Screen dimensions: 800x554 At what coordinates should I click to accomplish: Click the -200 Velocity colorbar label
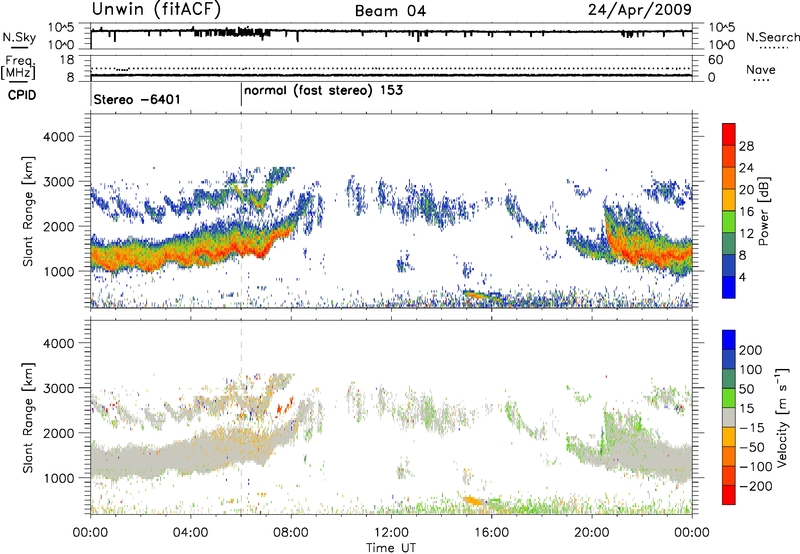[755, 486]
